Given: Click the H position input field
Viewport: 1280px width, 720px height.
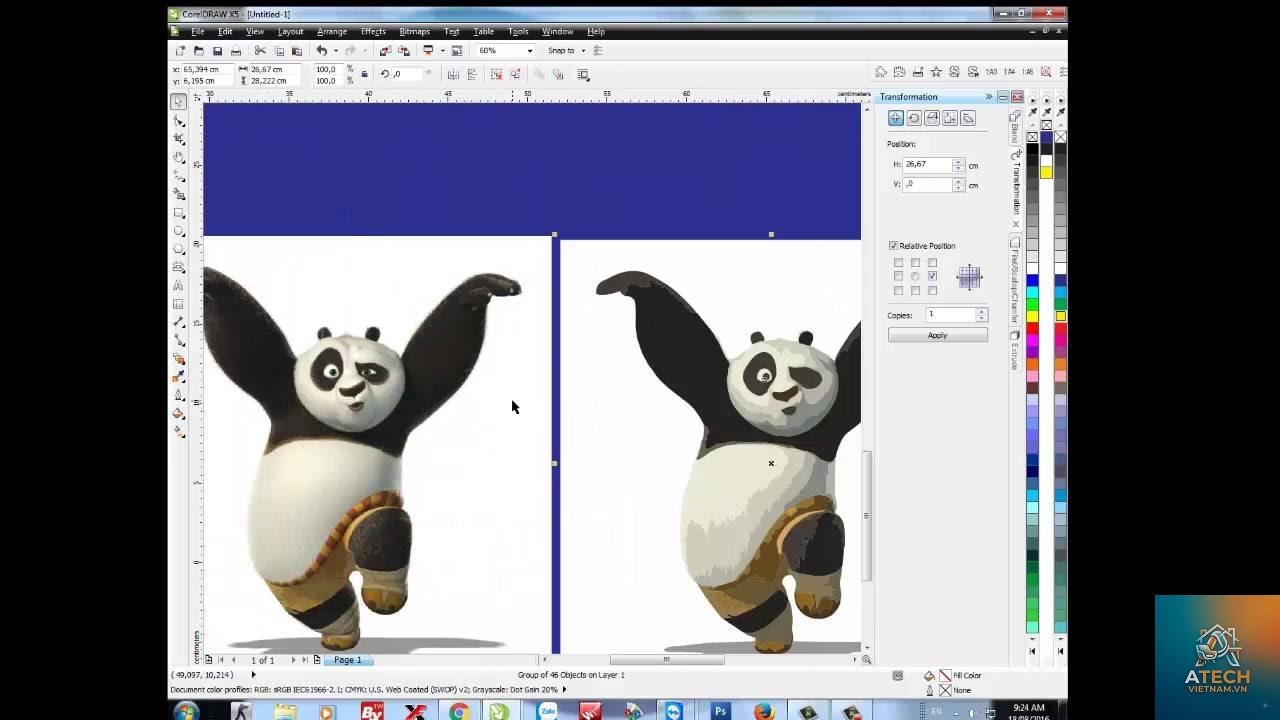Looking at the screenshot, I should click(927, 164).
